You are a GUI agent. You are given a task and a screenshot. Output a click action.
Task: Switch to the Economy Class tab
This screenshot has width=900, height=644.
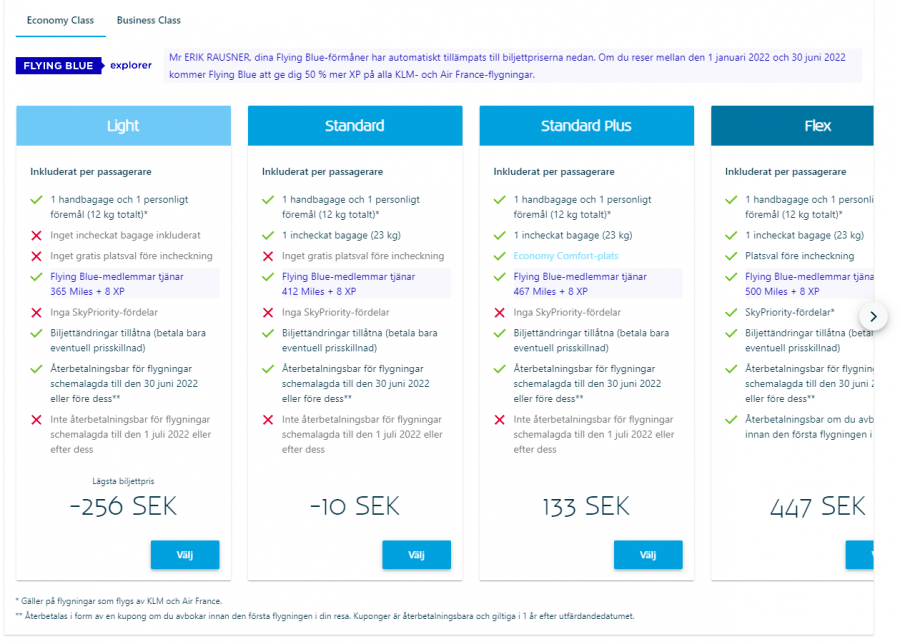60,20
